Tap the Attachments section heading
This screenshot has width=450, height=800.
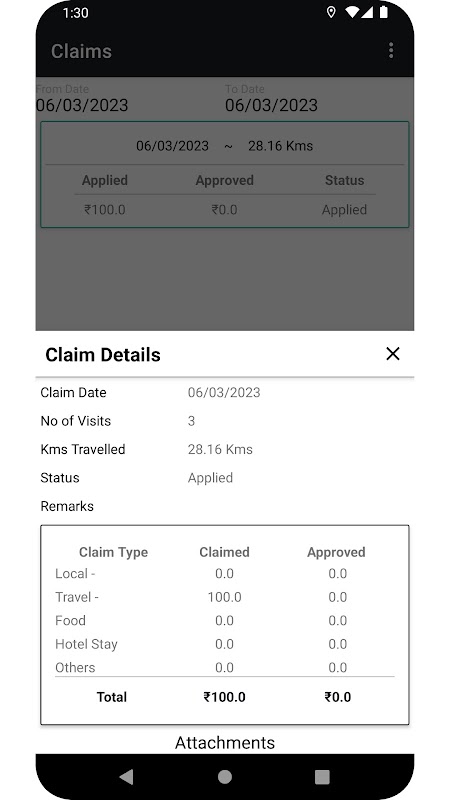click(x=224, y=742)
